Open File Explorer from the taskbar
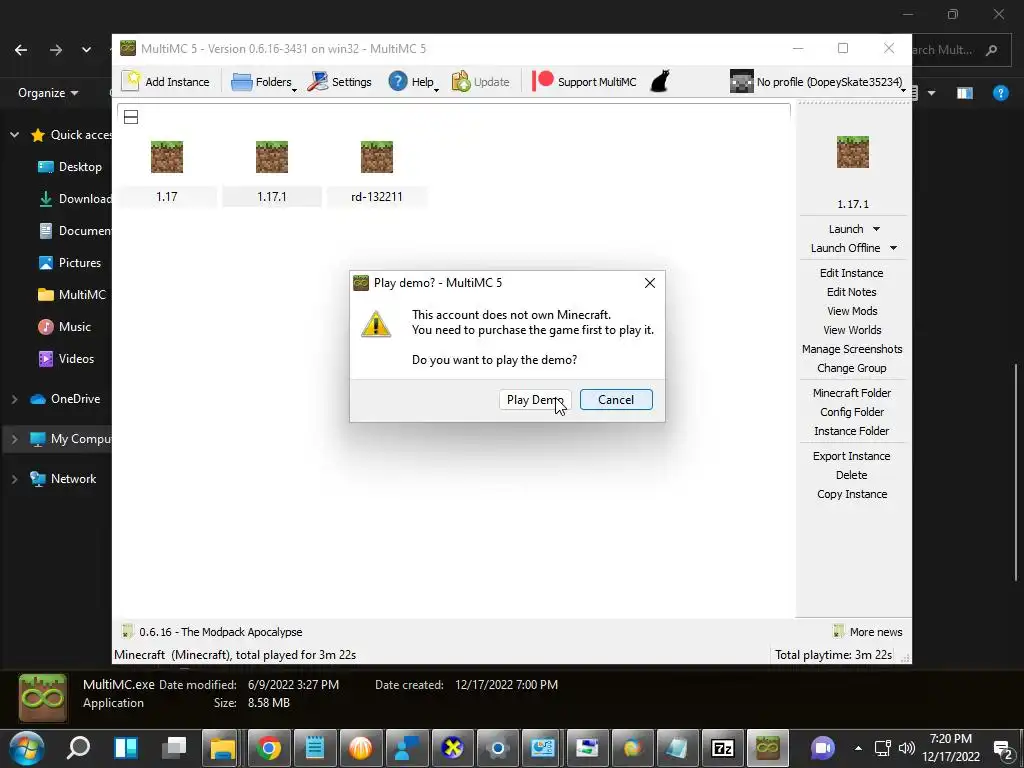 coord(223,748)
